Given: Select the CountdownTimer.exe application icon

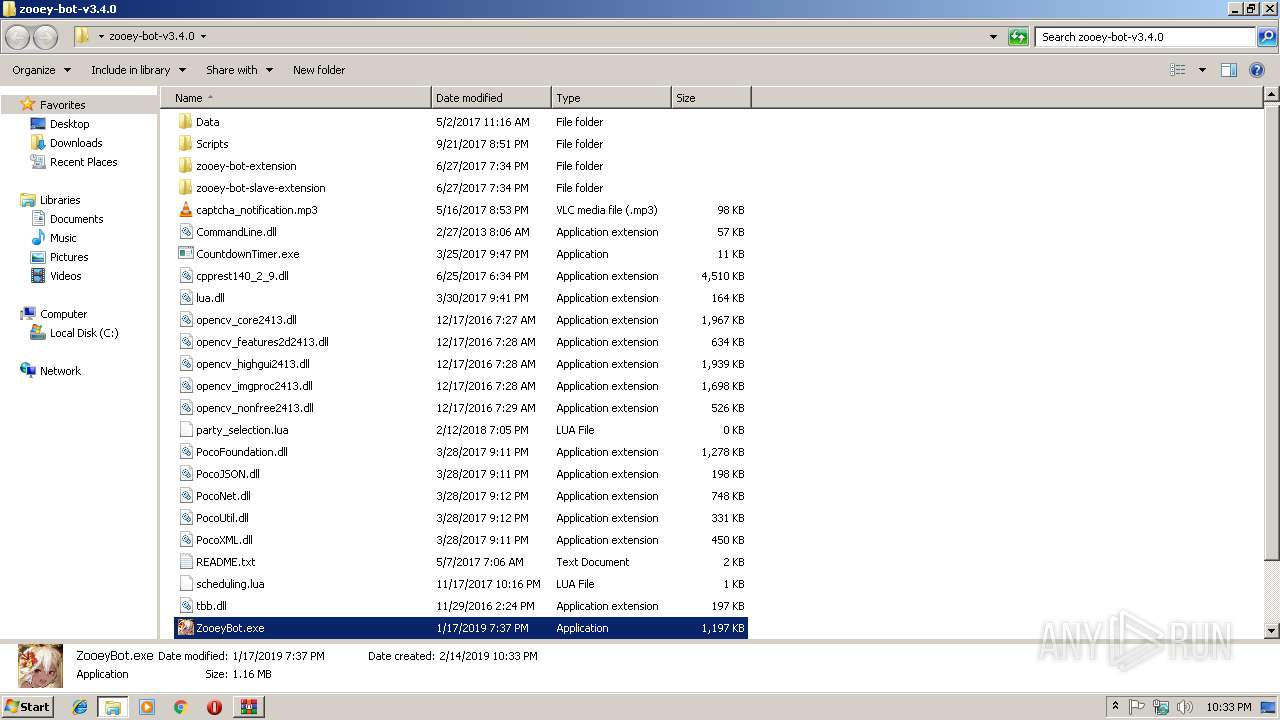Looking at the screenshot, I should coord(185,254).
